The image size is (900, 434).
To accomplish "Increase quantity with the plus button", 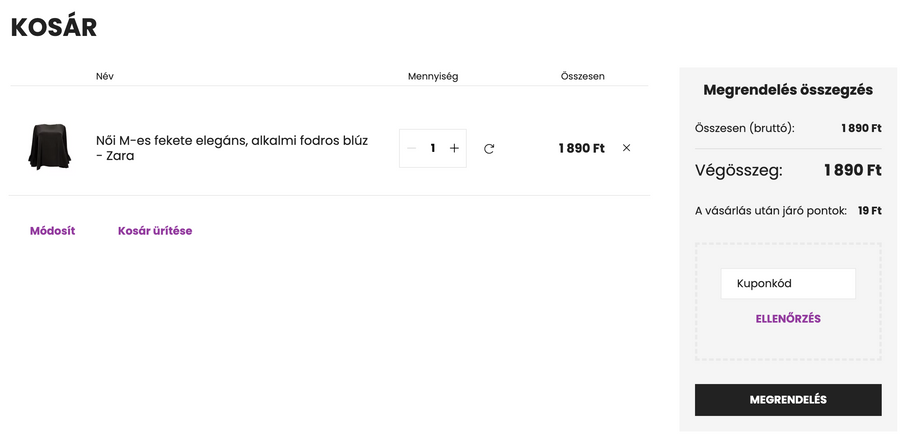I will pos(454,148).
